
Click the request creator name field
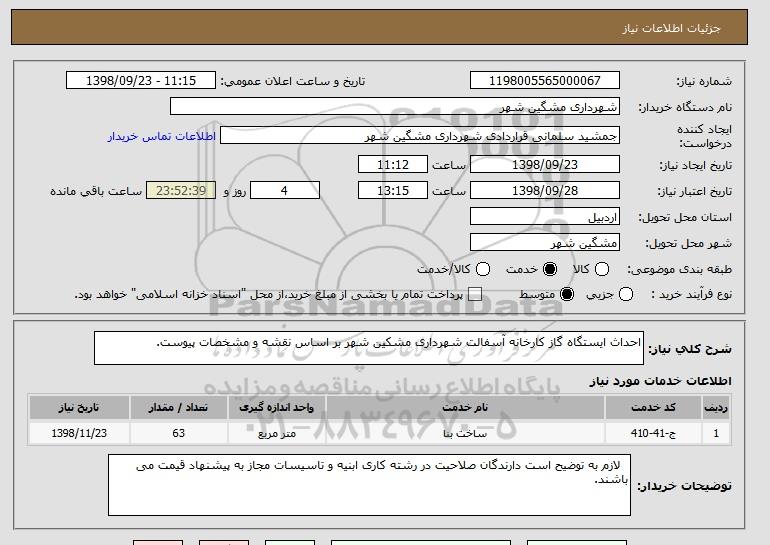coord(420,136)
